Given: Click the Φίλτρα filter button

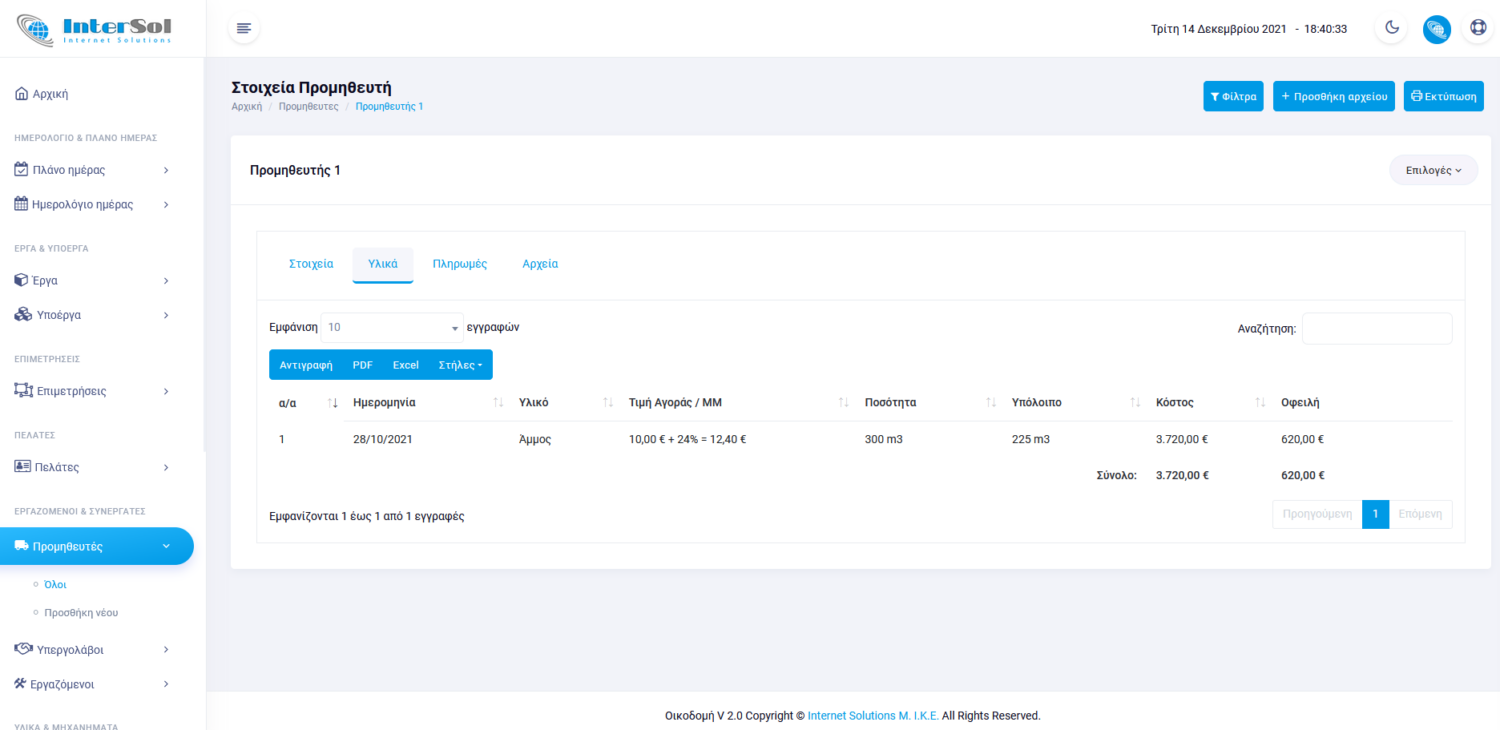Looking at the screenshot, I should pyautogui.click(x=1233, y=97).
